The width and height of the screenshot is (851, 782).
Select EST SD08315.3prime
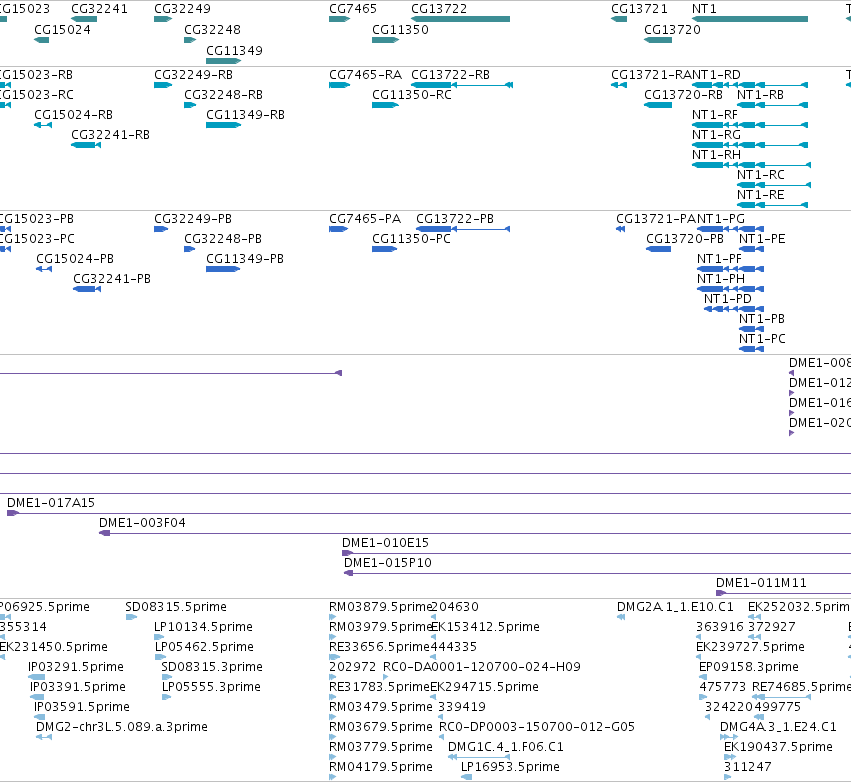click(x=167, y=678)
